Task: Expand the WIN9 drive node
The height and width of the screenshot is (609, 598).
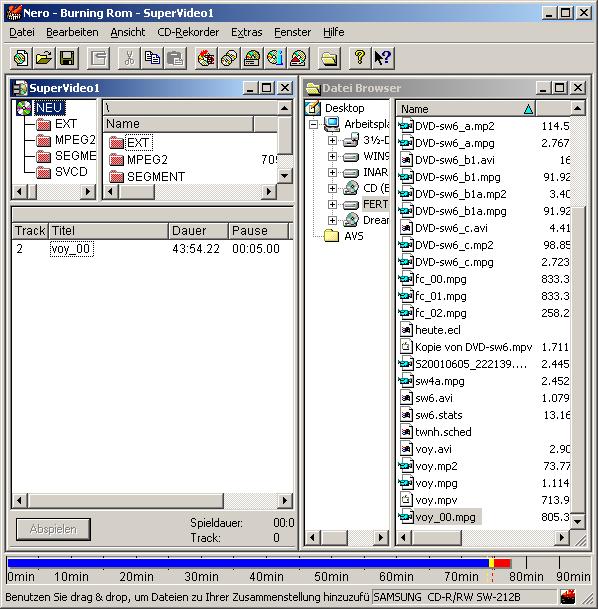Action: 332,156
